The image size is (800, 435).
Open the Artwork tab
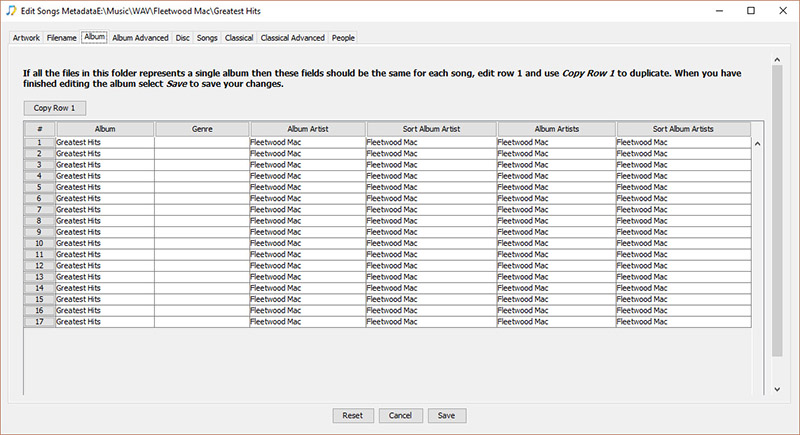click(x=26, y=38)
